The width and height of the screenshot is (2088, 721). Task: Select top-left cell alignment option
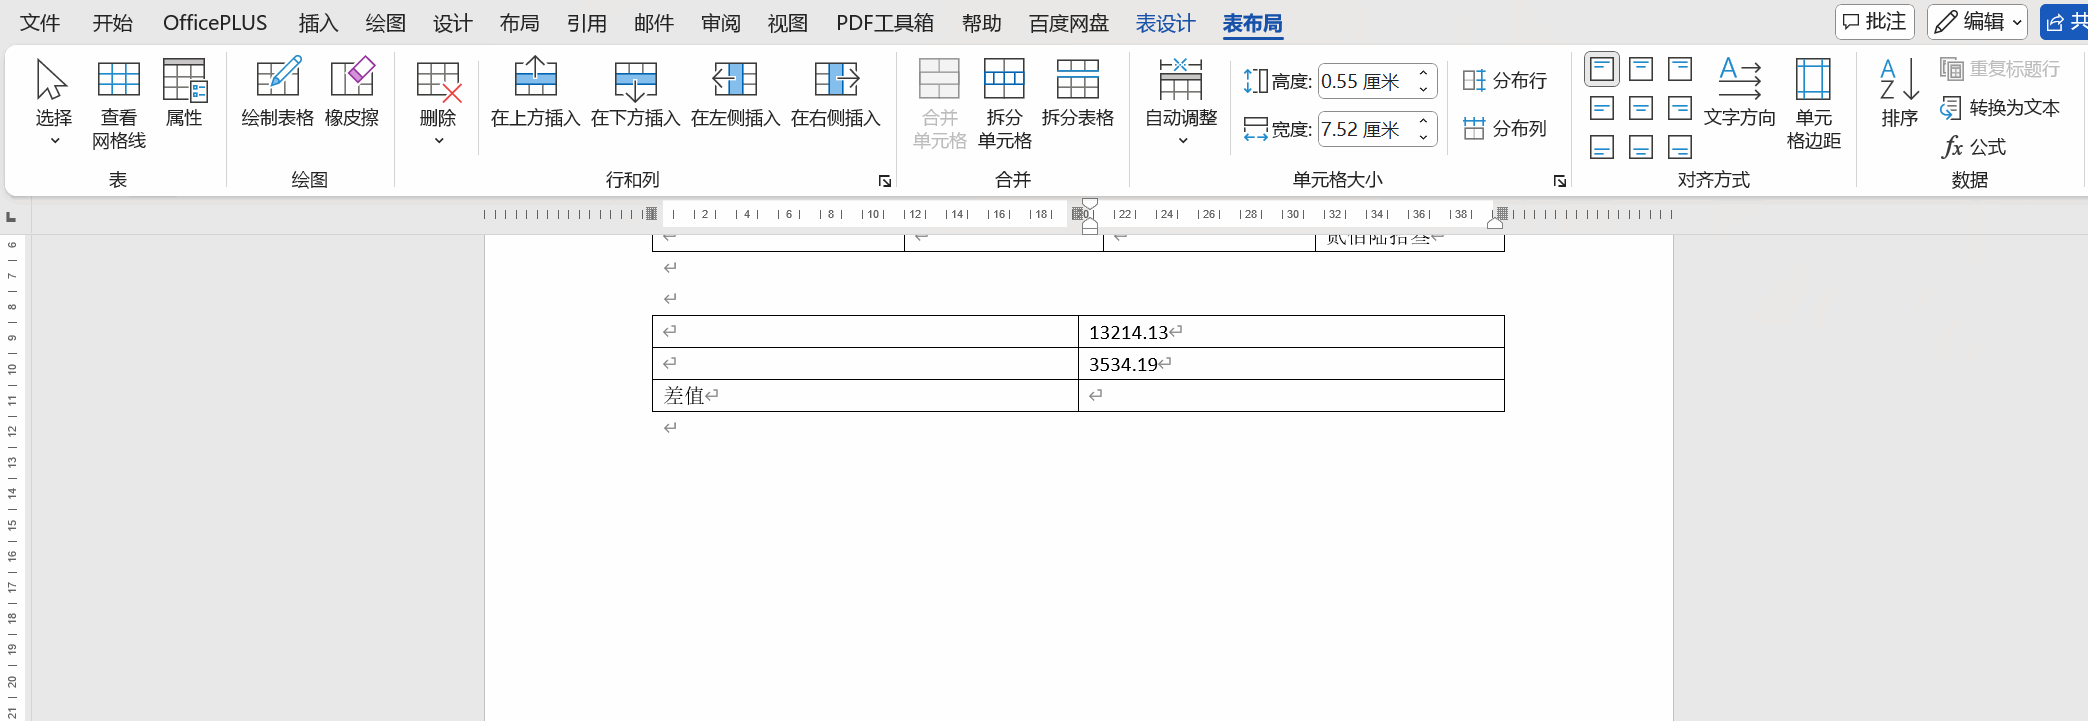click(1601, 69)
